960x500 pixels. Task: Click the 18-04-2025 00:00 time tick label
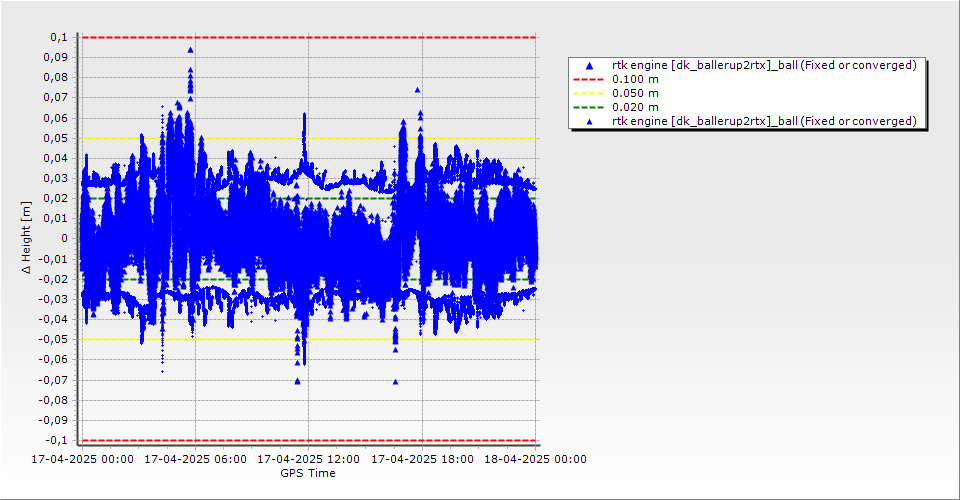point(535,460)
